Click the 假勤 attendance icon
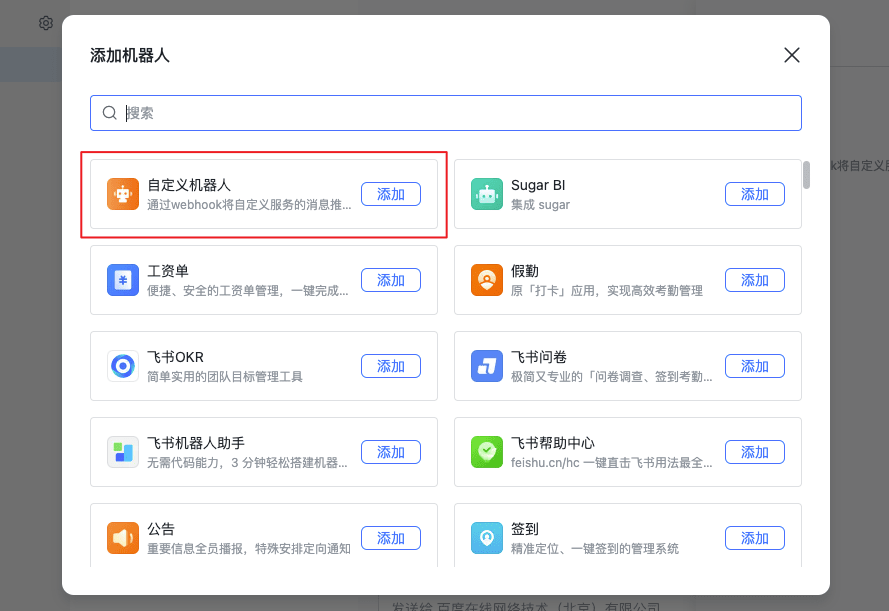This screenshot has width=889, height=611. click(486, 280)
